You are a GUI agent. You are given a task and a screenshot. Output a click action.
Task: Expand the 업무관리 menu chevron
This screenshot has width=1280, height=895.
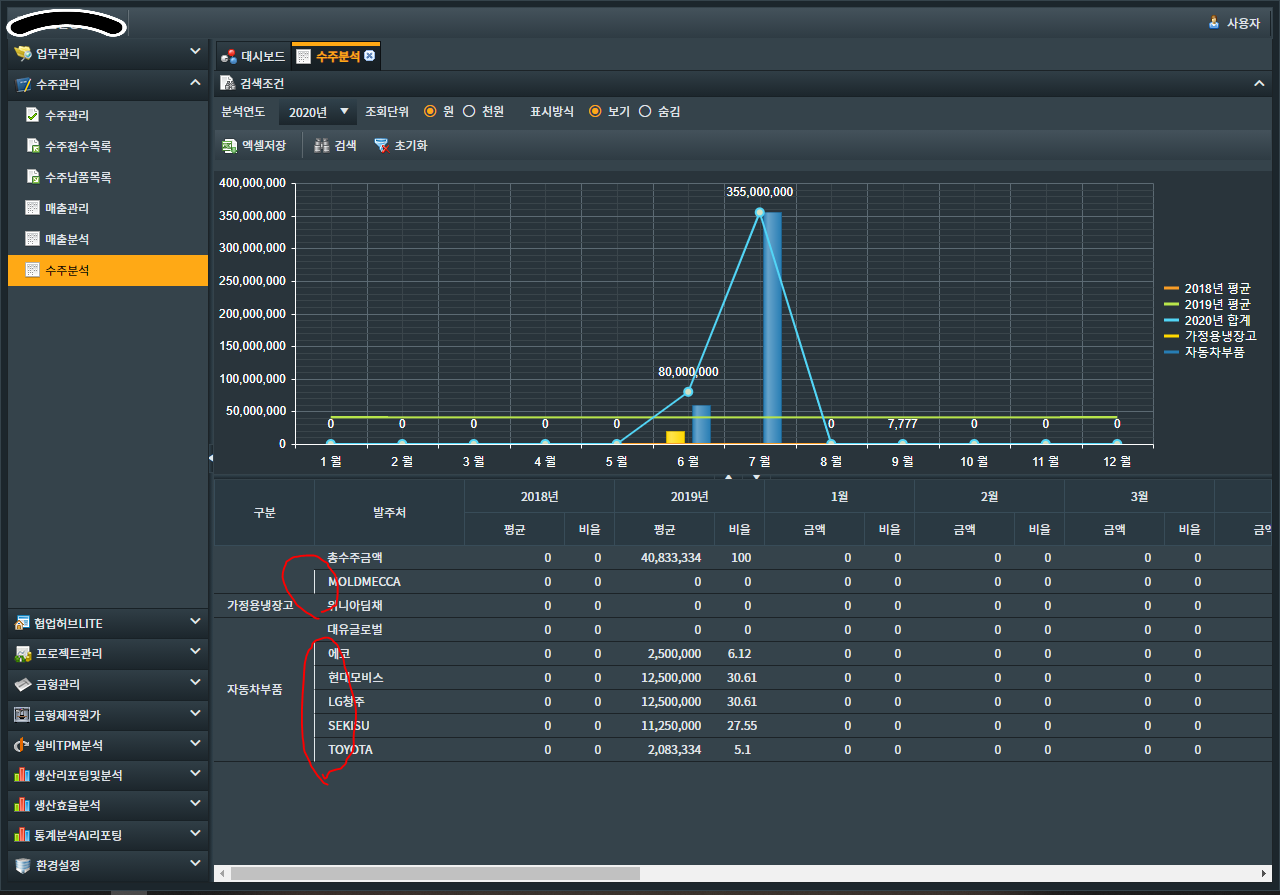pyautogui.click(x=195, y=52)
